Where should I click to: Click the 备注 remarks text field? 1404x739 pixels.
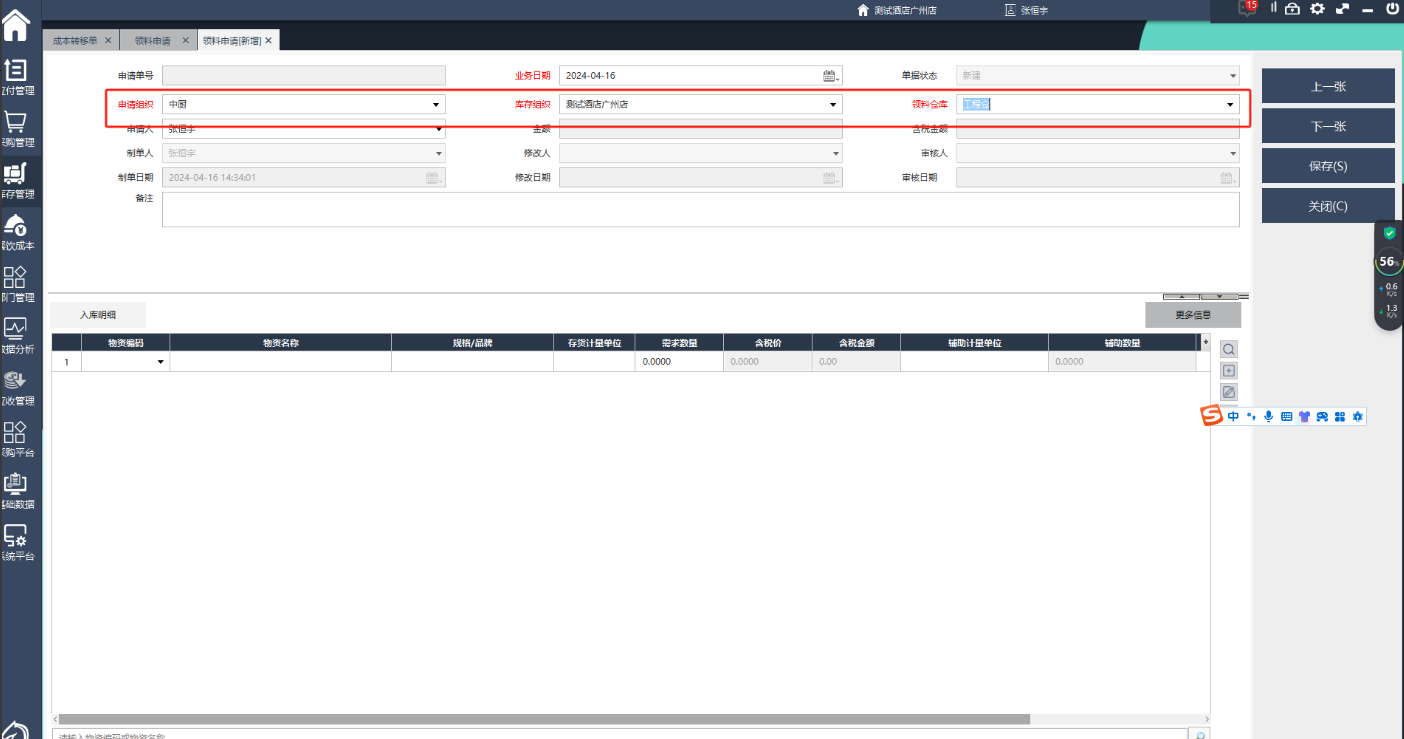pos(700,209)
